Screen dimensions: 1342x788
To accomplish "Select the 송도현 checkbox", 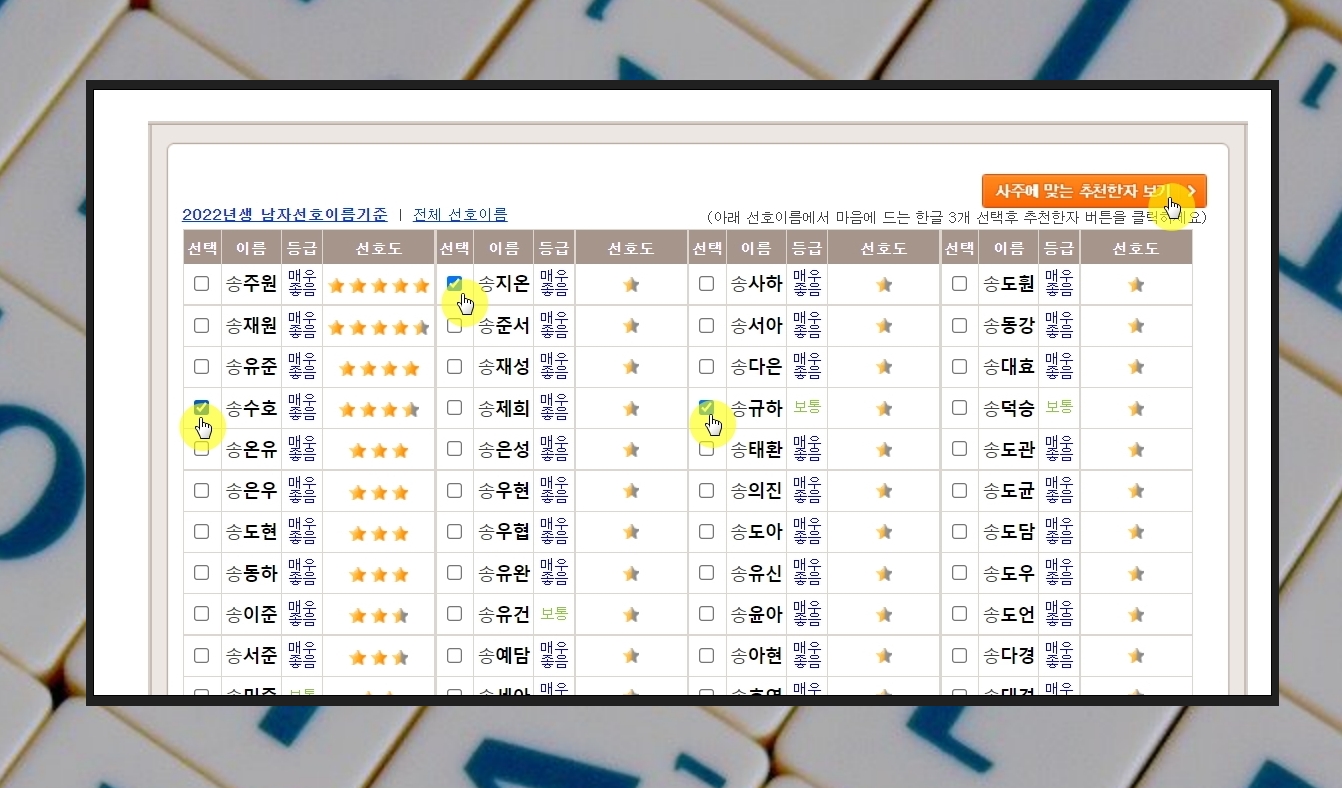I will click(202, 531).
